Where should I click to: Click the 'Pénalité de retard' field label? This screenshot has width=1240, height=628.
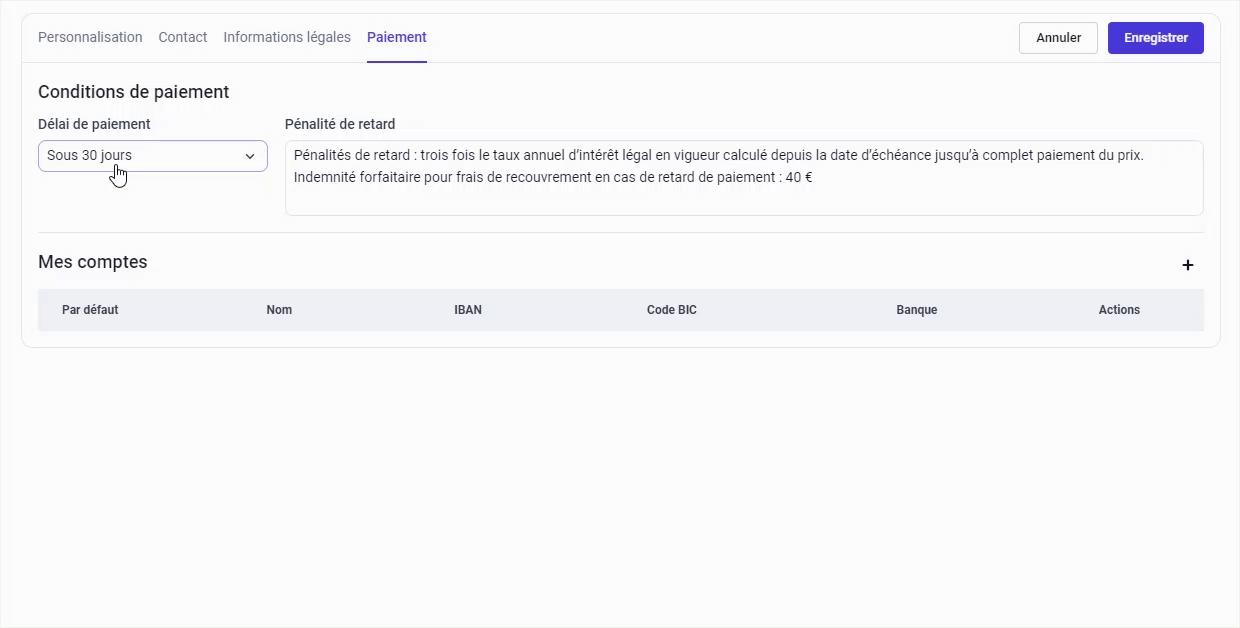339,124
